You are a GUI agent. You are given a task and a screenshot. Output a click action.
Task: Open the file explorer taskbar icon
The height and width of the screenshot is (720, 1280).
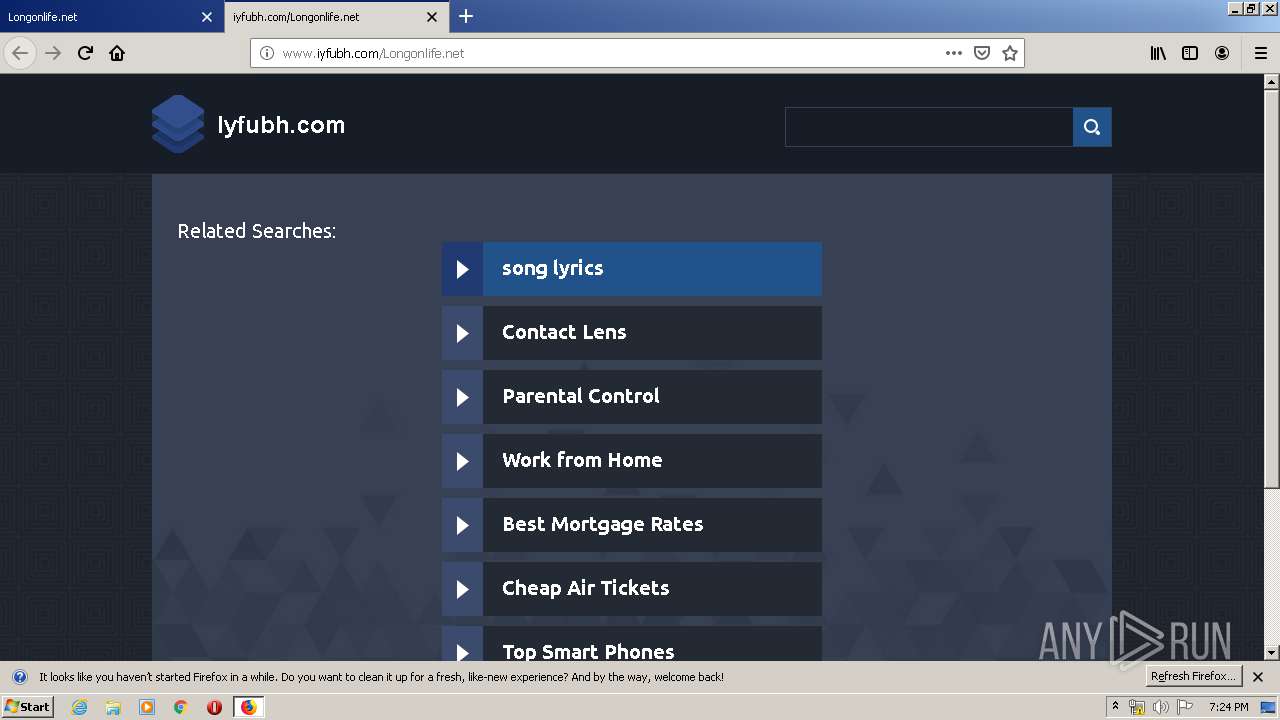coord(113,707)
